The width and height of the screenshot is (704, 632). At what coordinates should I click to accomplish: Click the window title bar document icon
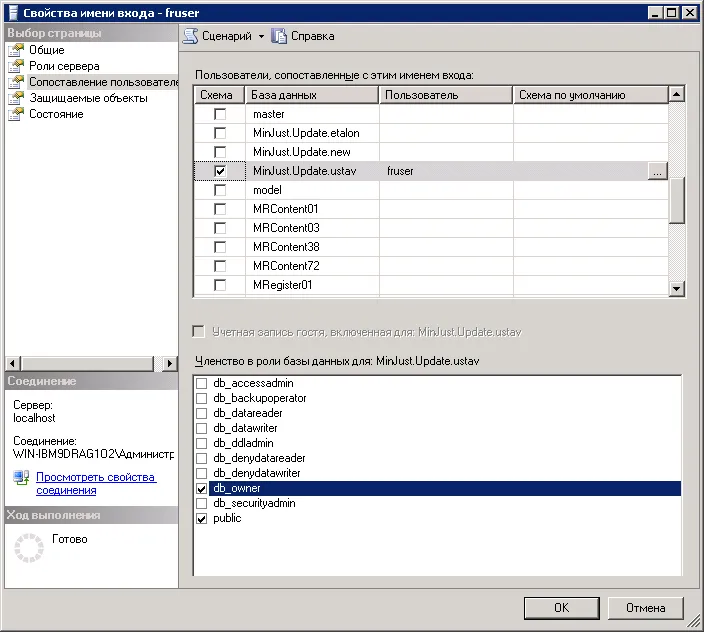click(13, 13)
